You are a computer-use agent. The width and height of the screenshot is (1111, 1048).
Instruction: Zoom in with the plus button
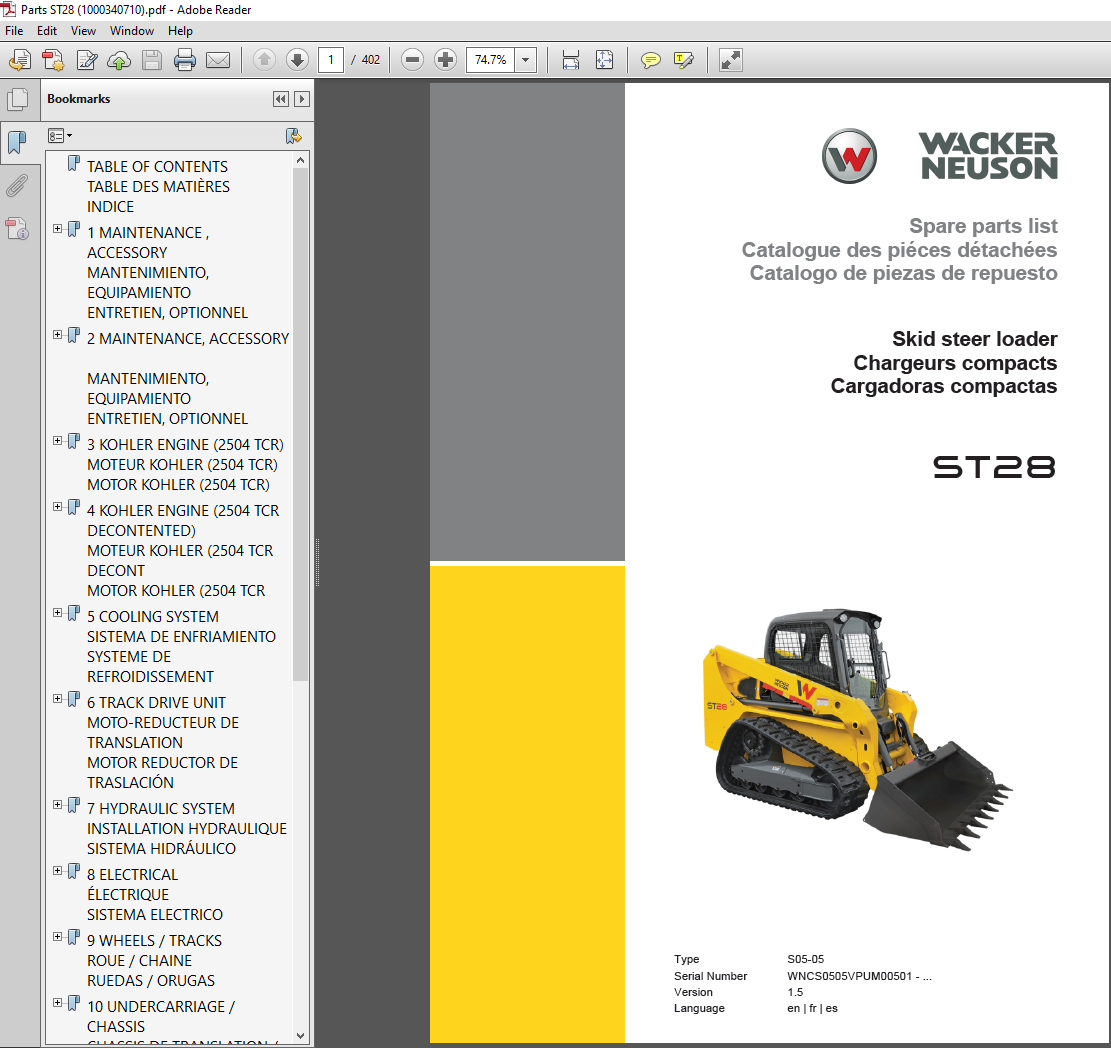[445, 60]
